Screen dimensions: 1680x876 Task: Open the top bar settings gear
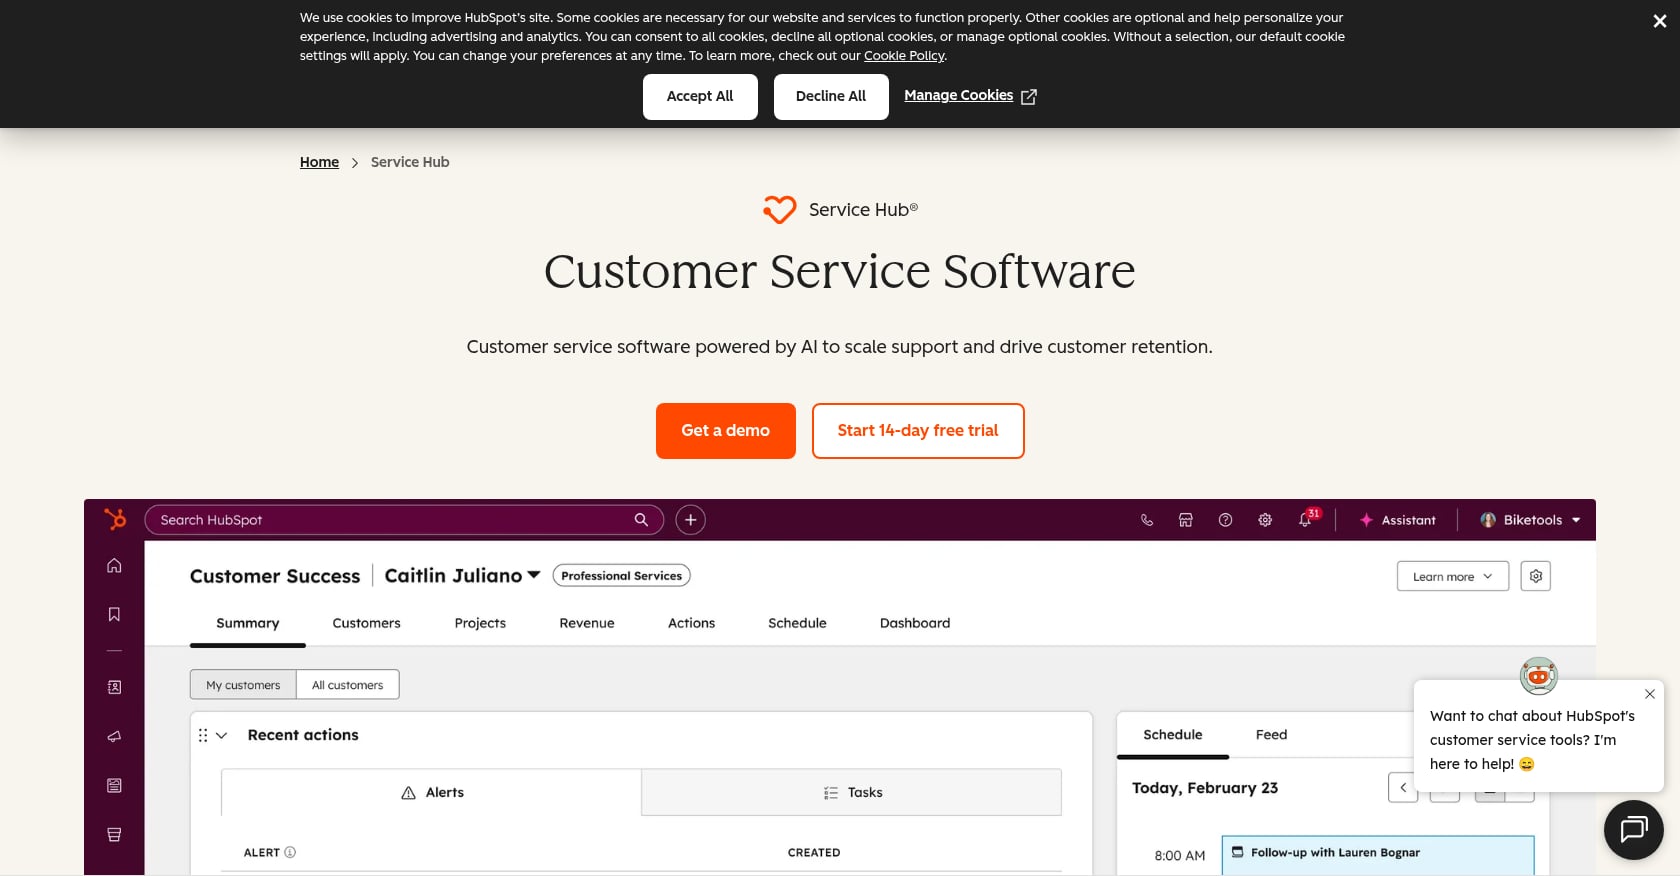[x=1265, y=520]
